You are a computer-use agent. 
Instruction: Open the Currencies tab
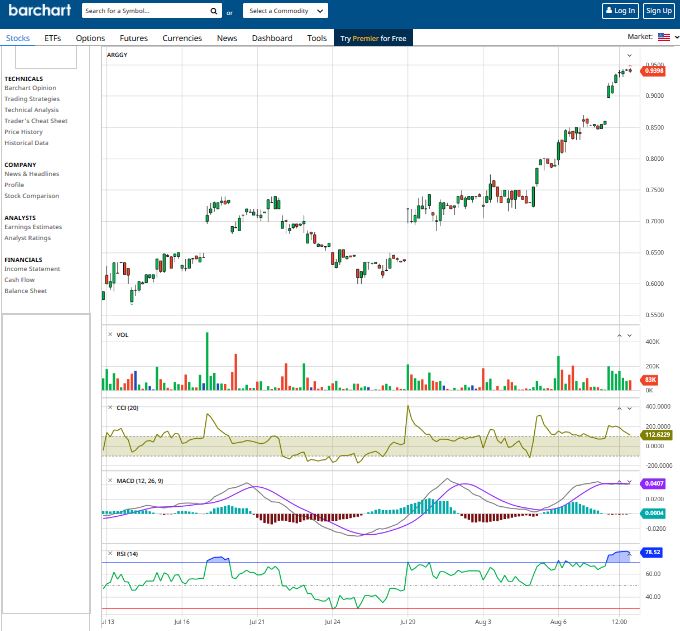click(x=182, y=38)
